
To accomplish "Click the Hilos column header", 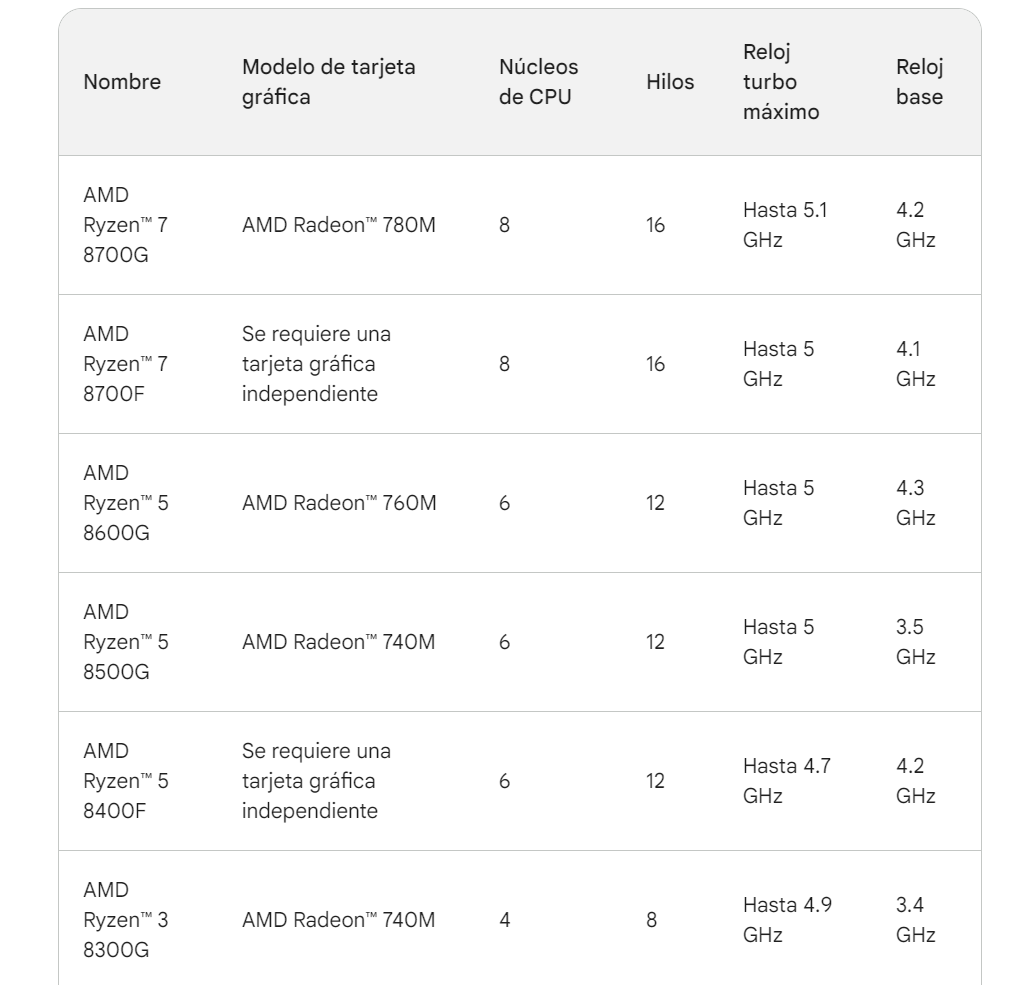I will (x=670, y=82).
